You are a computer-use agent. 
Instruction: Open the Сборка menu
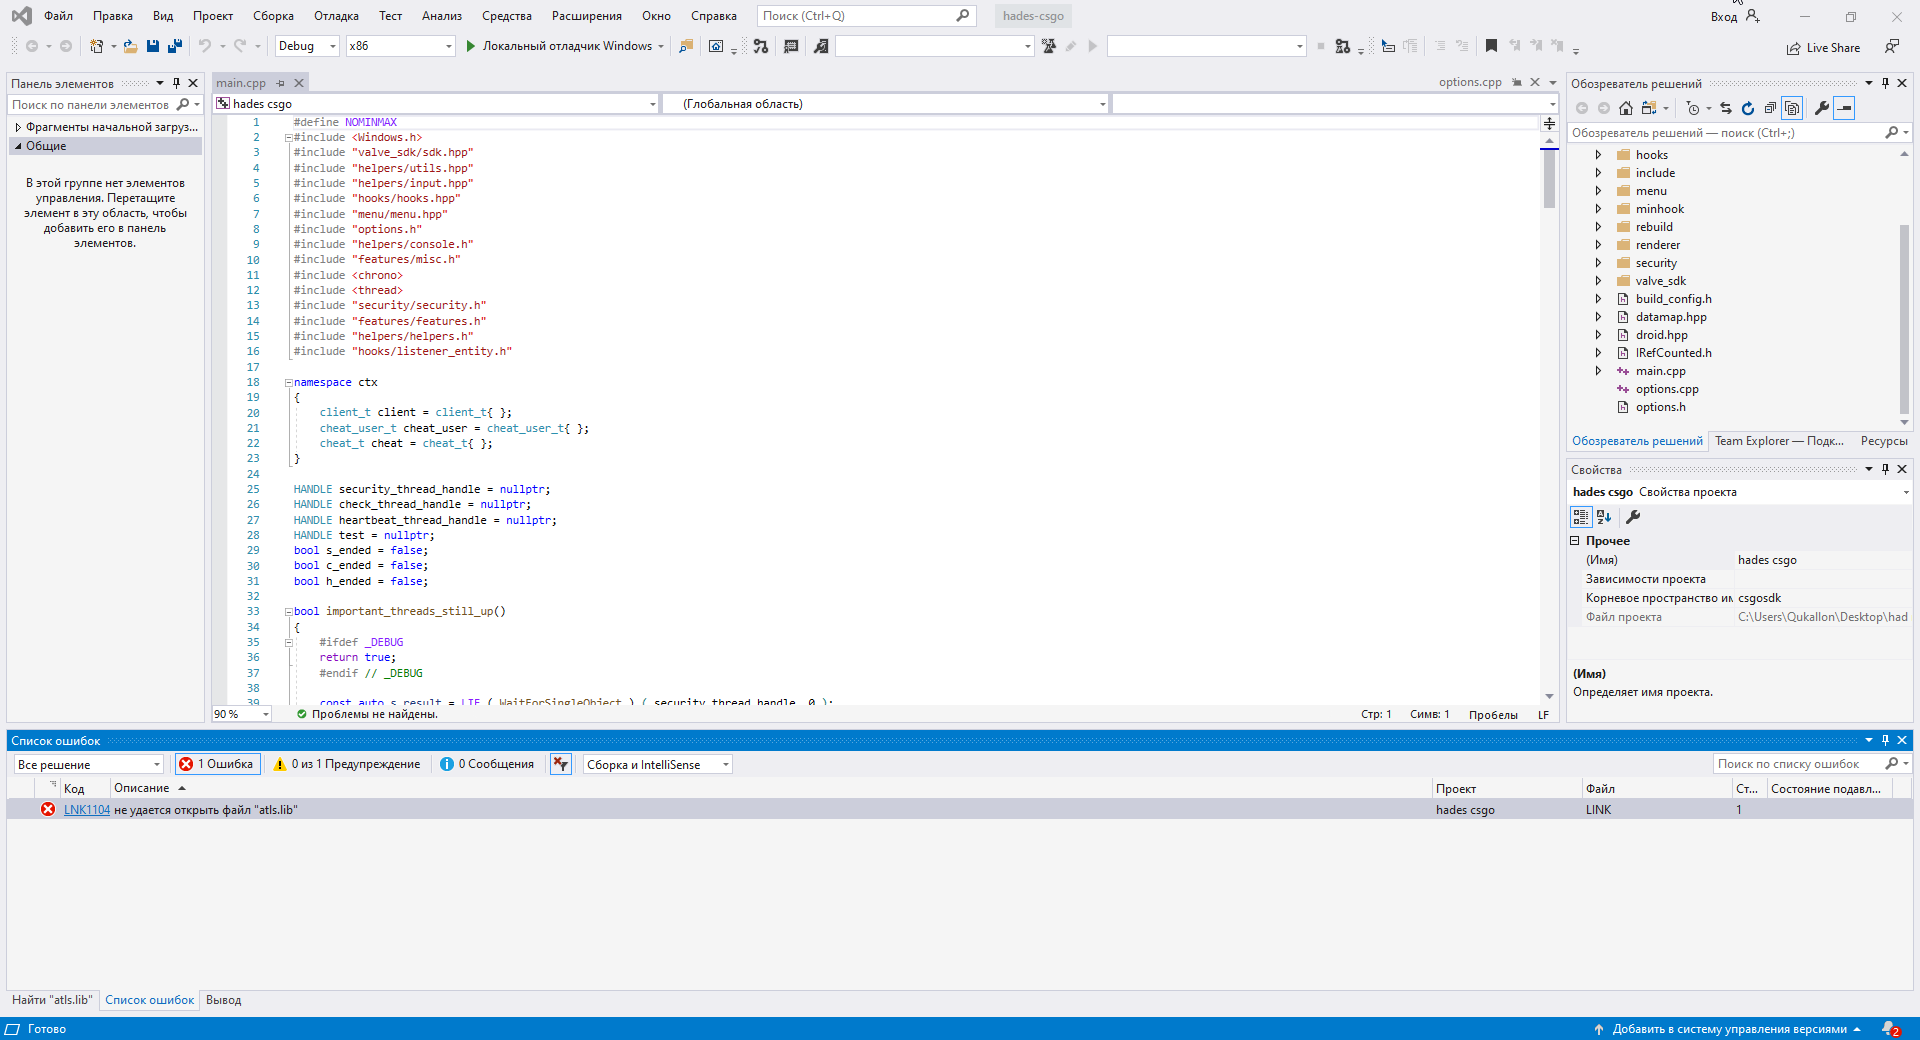[x=273, y=16]
